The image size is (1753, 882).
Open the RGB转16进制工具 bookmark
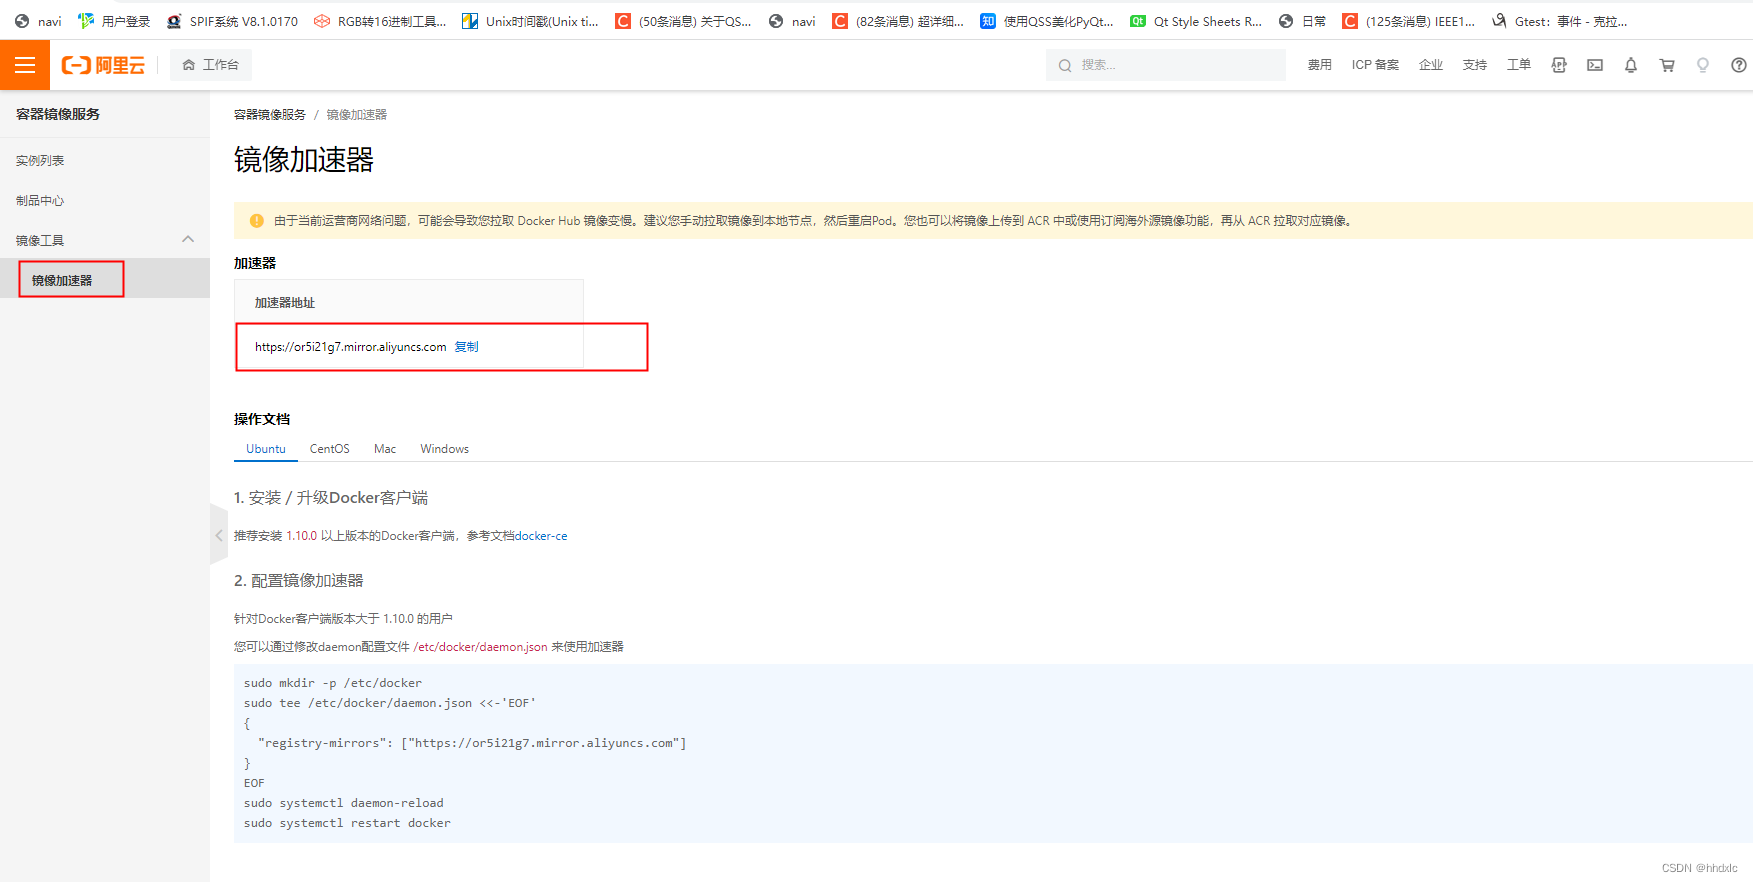point(380,21)
